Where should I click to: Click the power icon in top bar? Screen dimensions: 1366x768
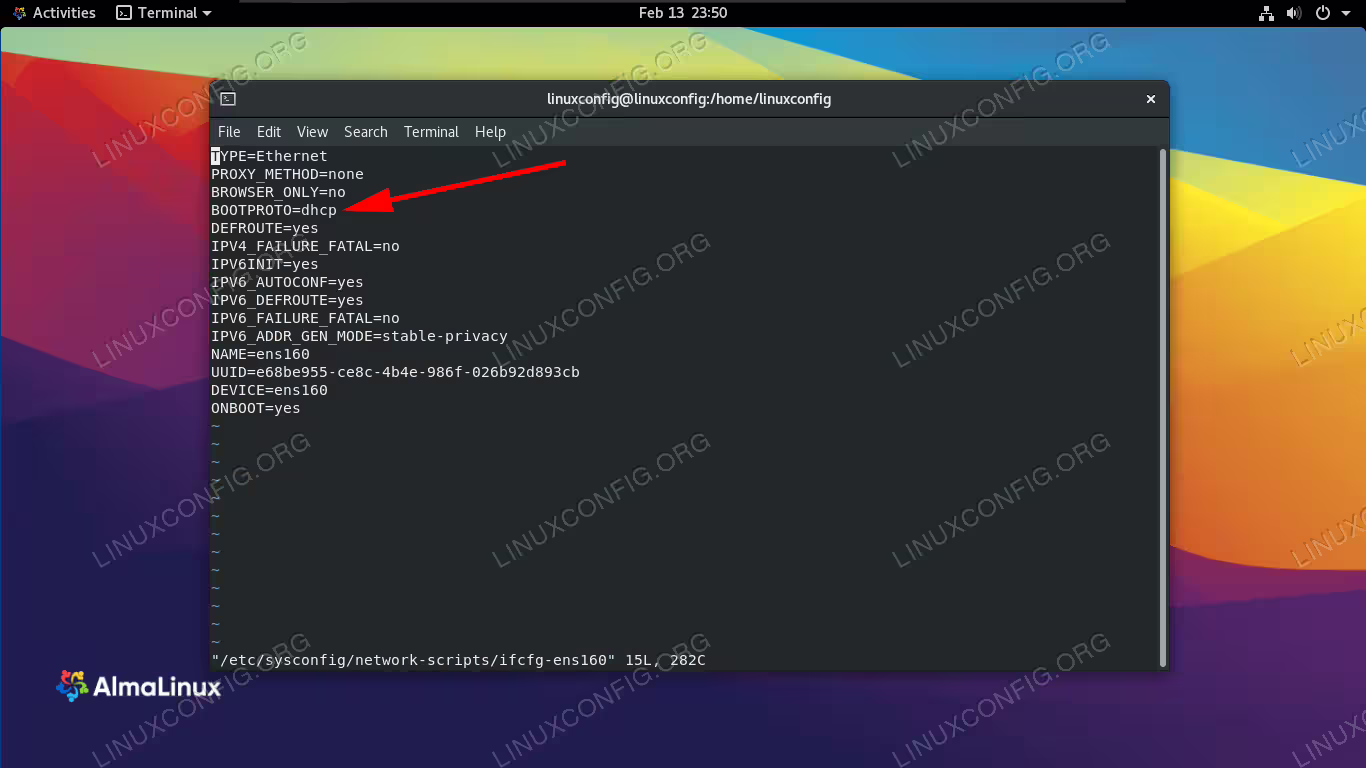1322,13
